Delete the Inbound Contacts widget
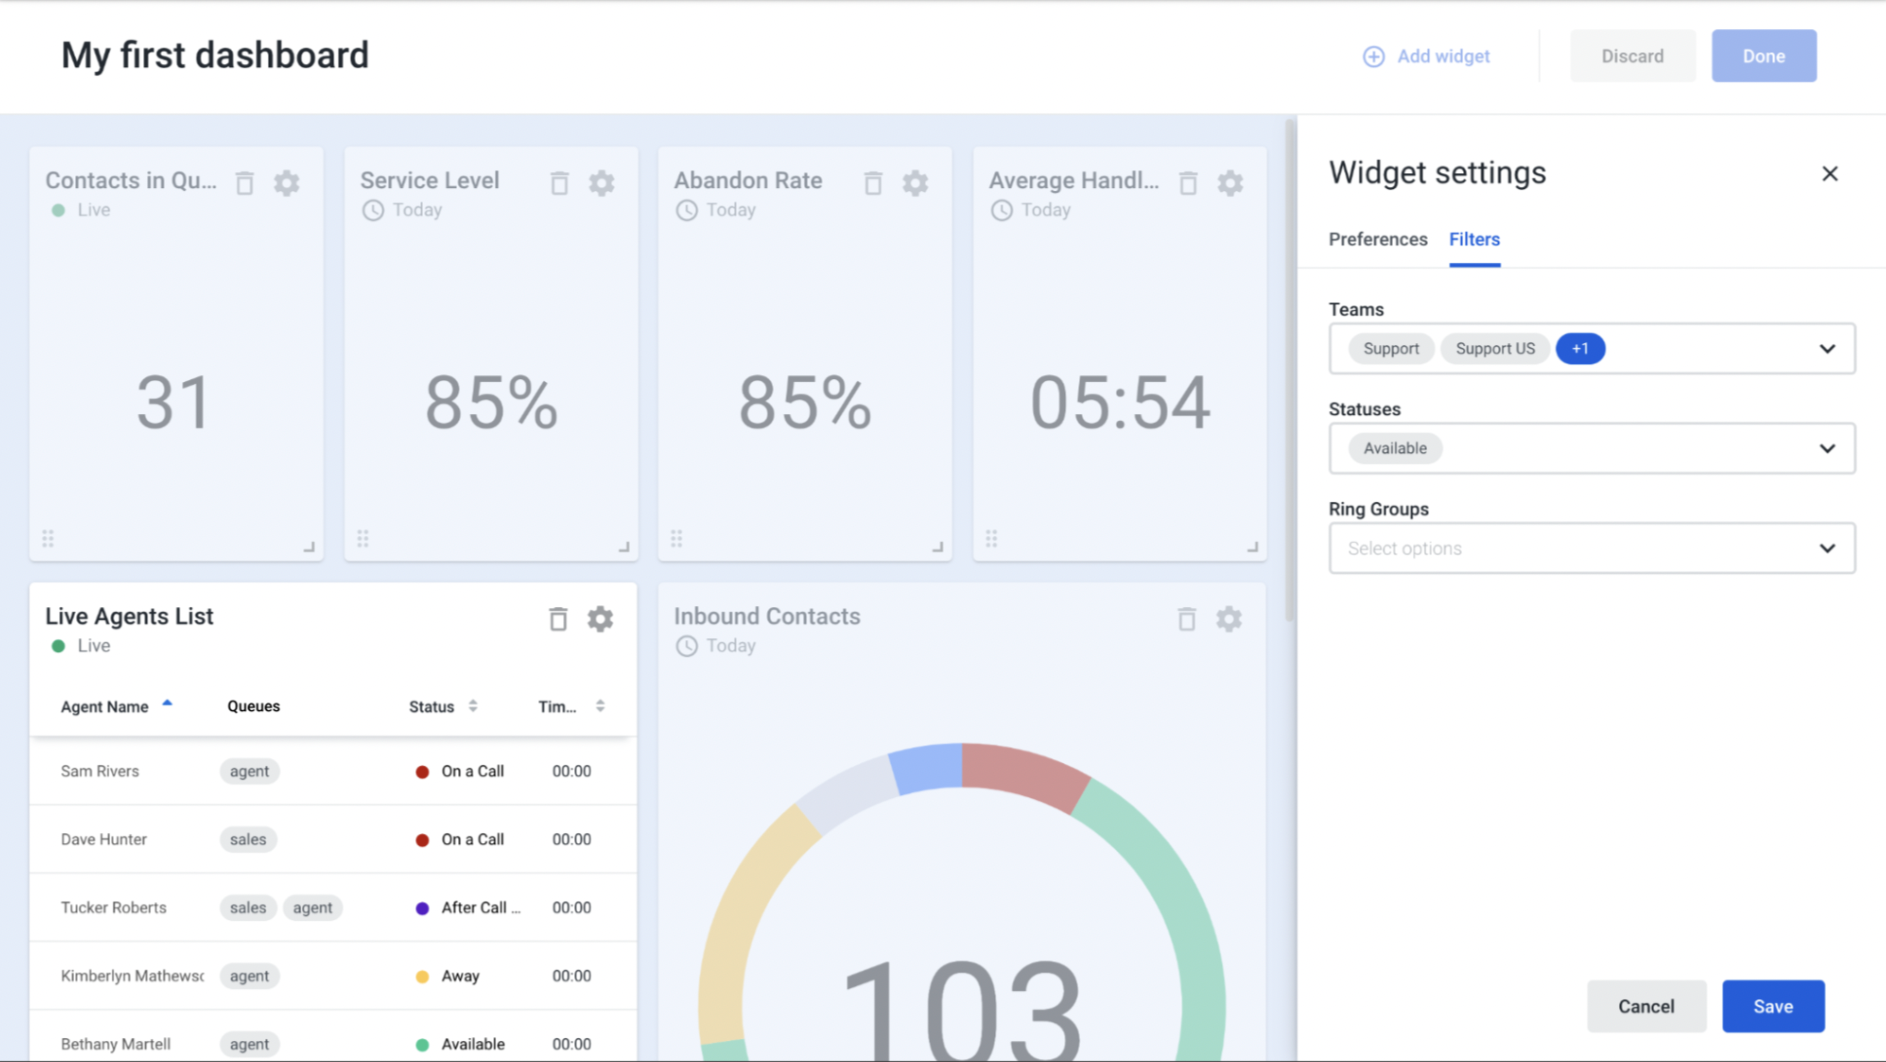1886x1062 pixels. (1187, 619)
